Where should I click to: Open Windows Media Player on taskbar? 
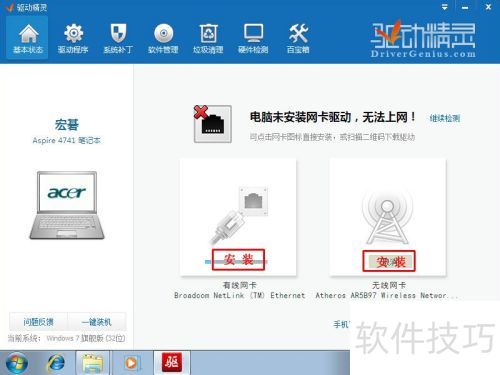[132, 363]
